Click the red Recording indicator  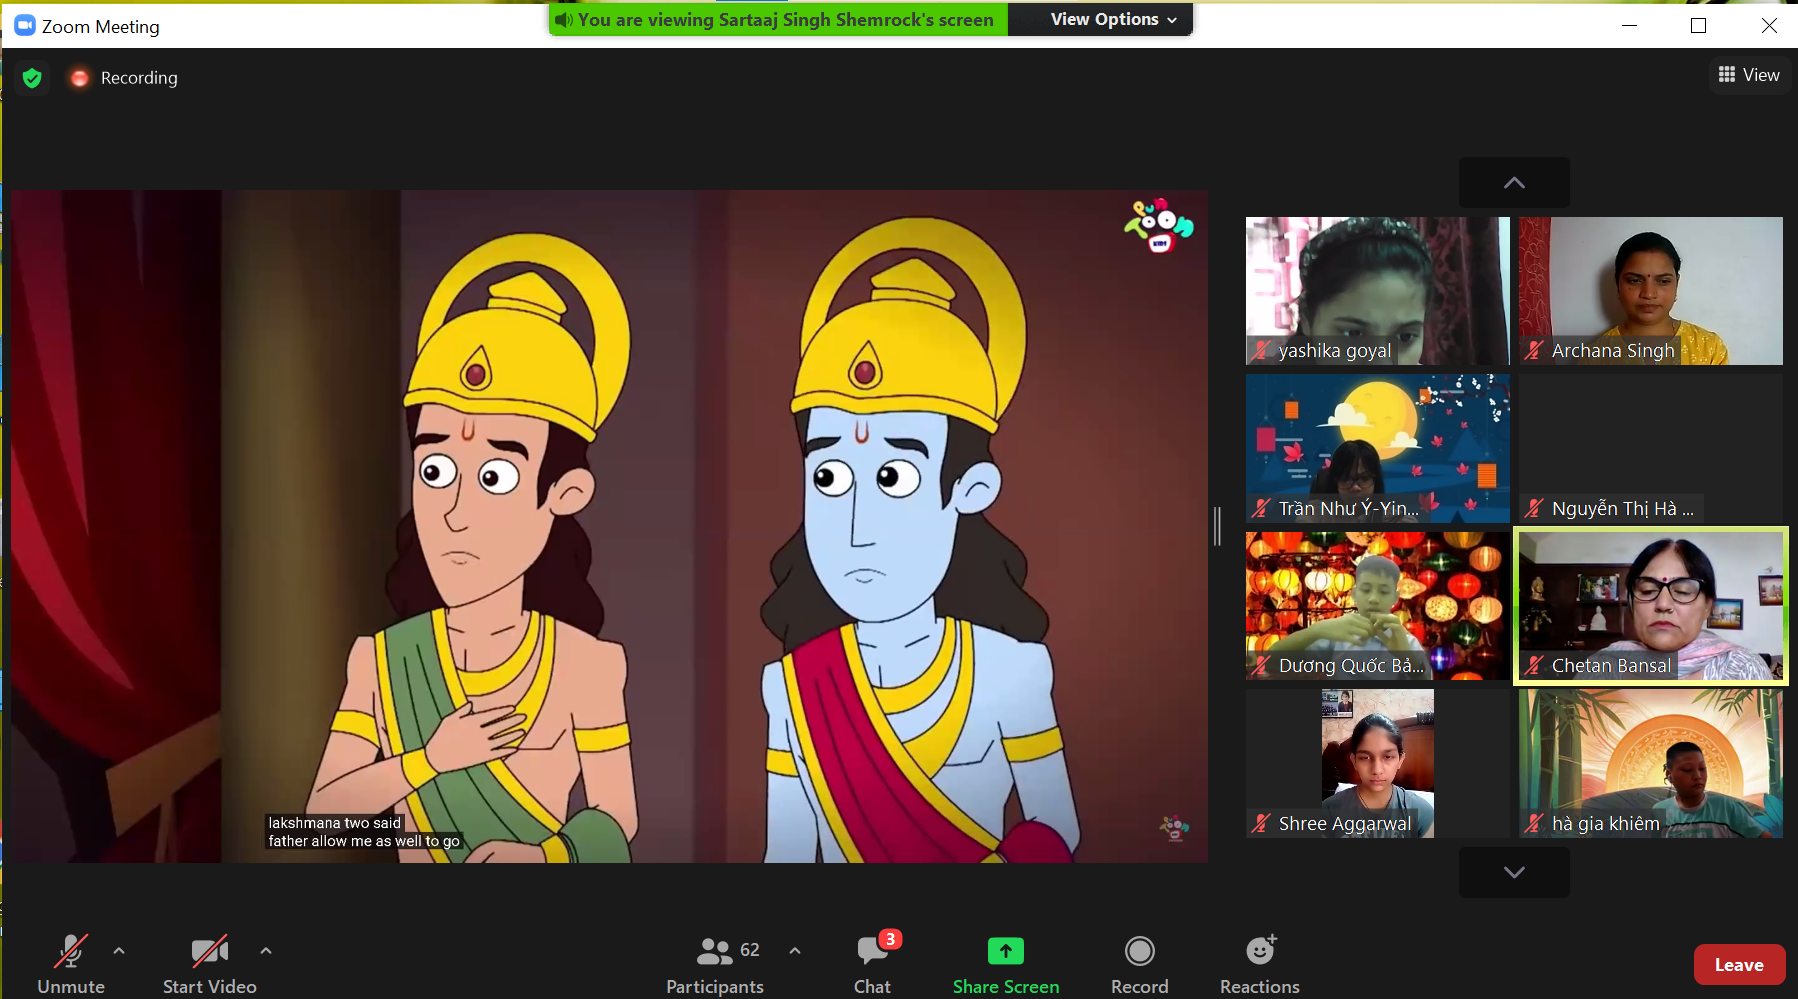click(x=80, y=78)
